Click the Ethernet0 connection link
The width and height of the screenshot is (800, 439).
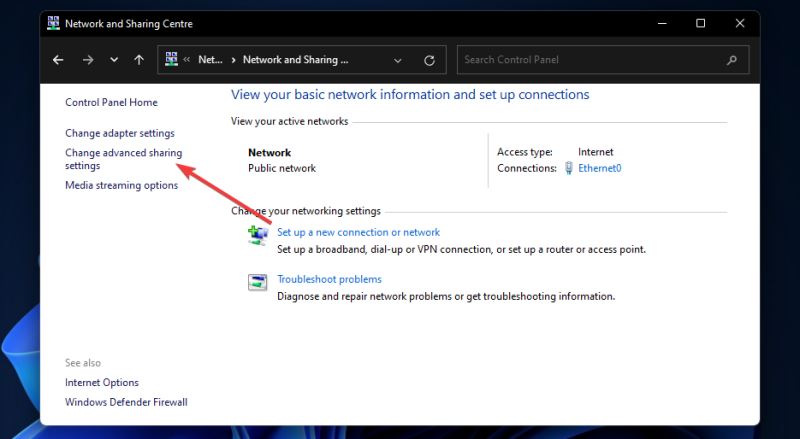point(599,168)
